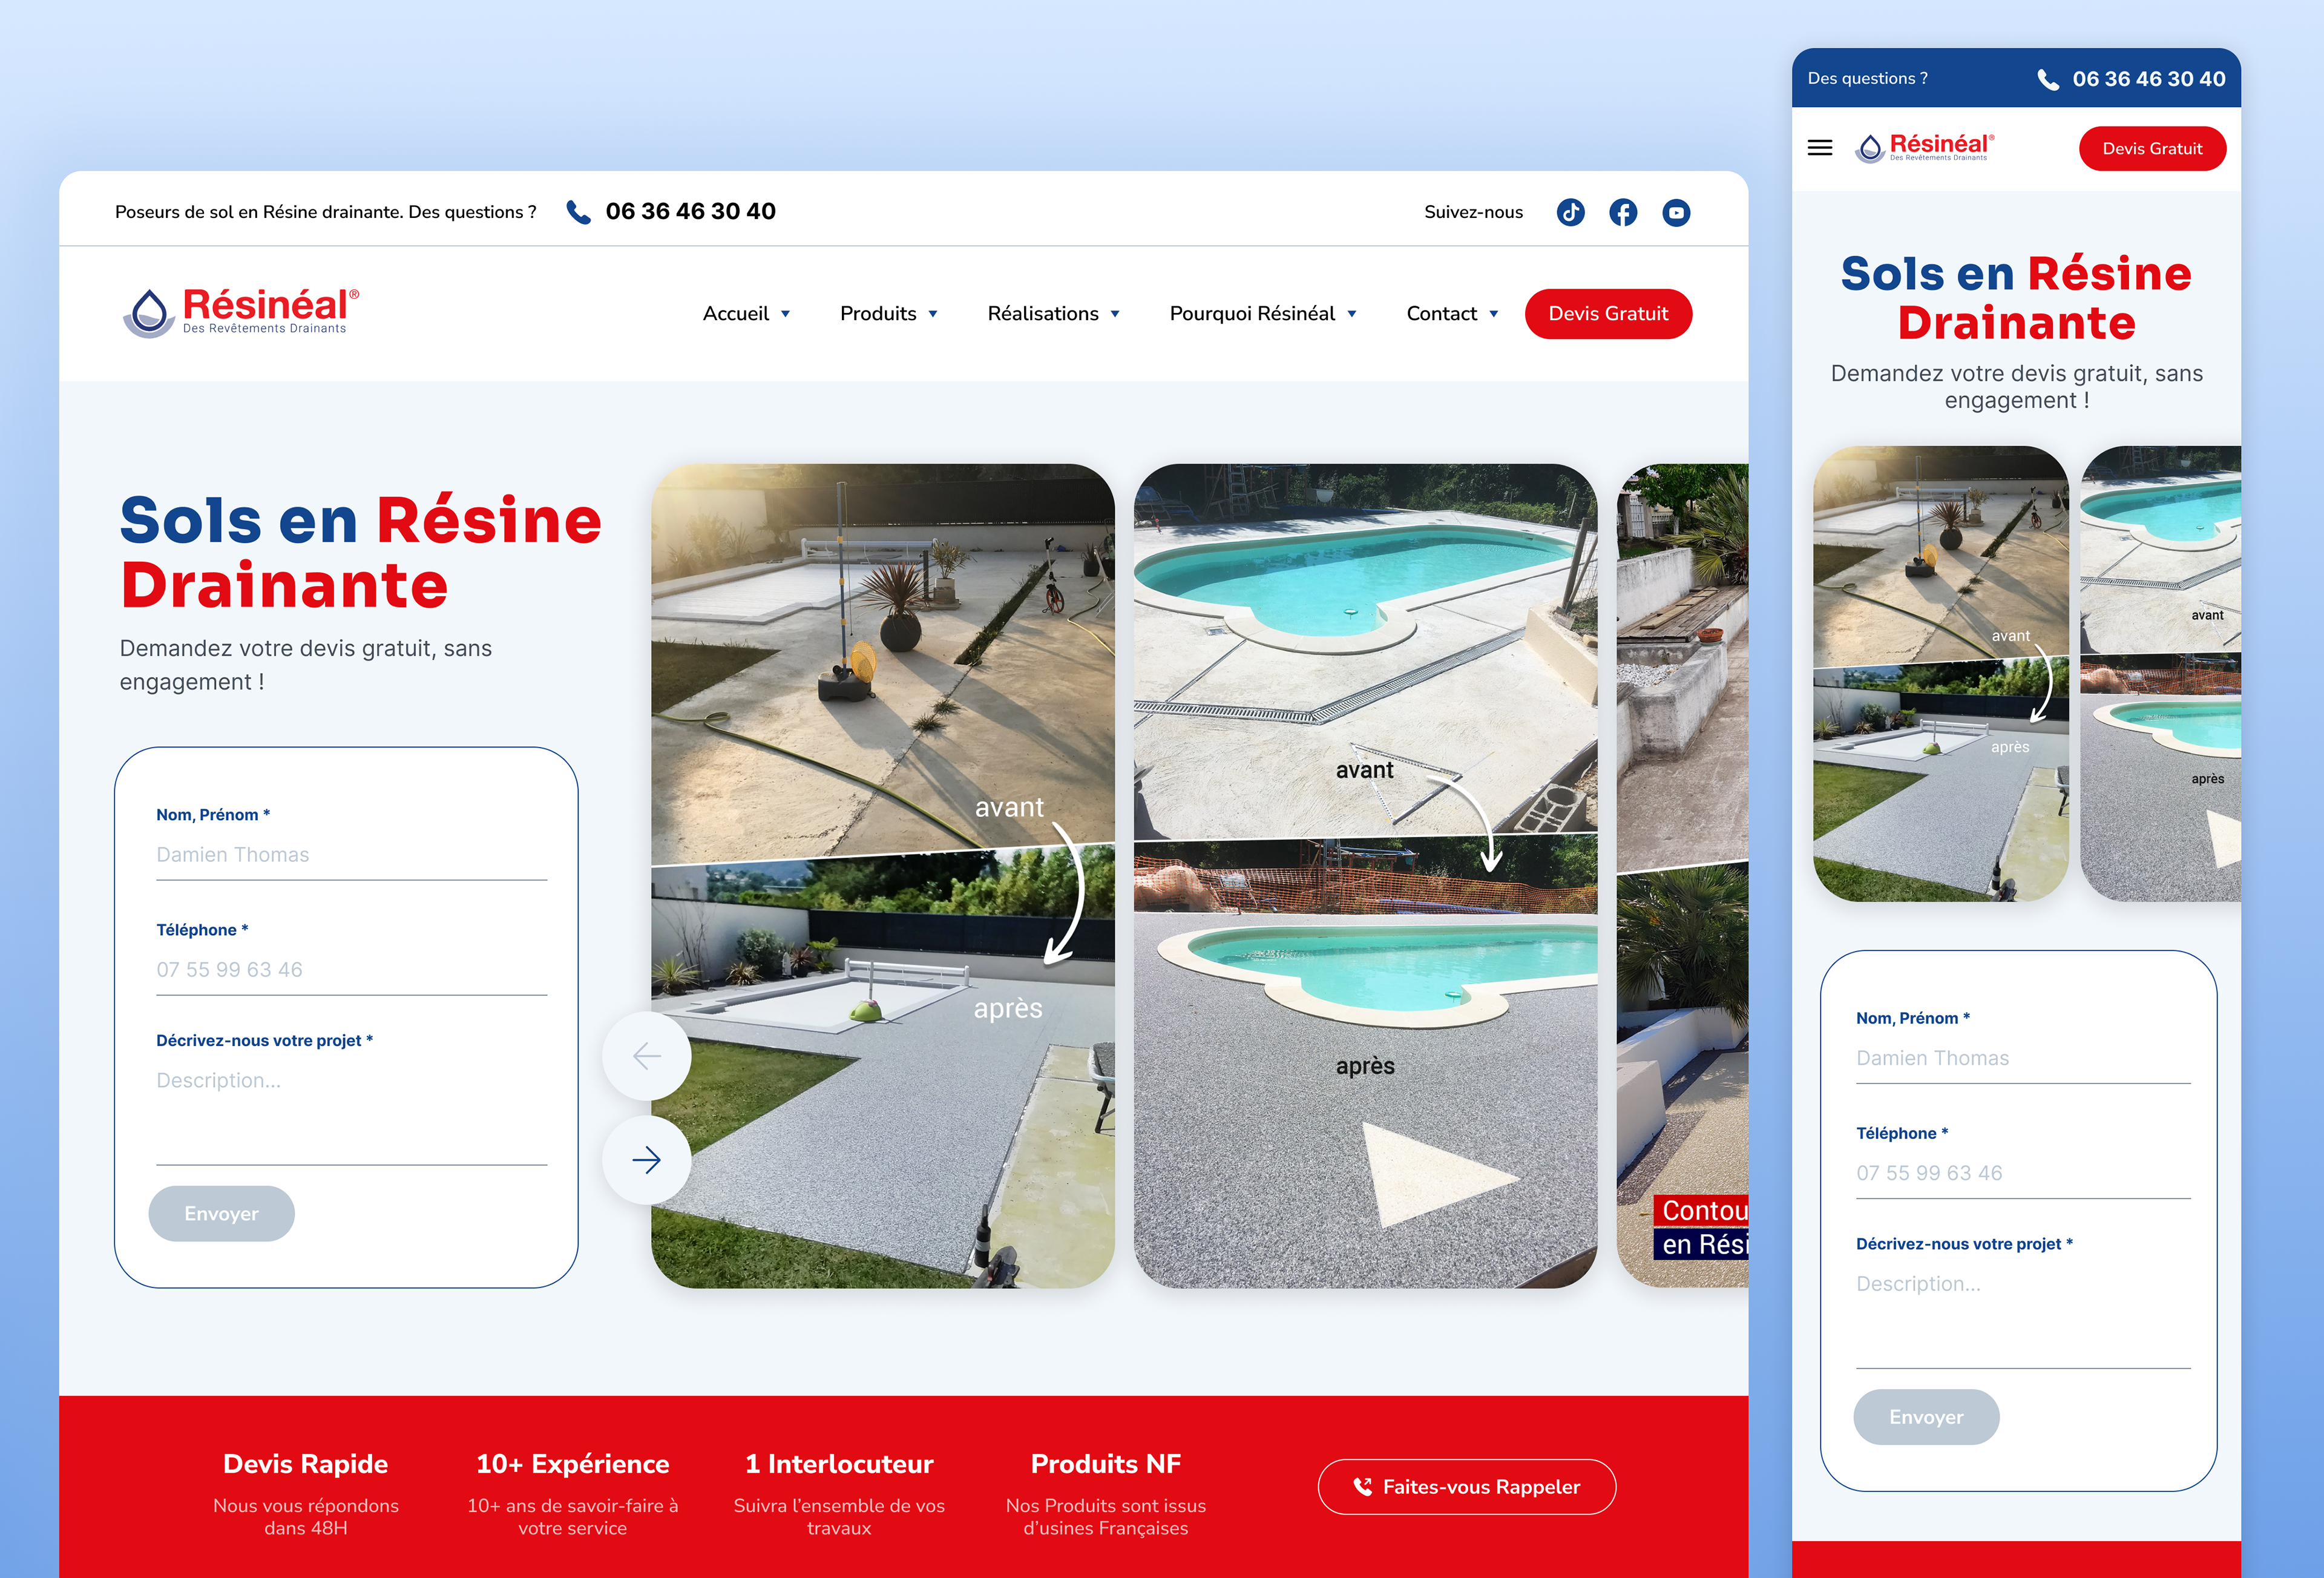Screen dimensions: 2324x1578
Task: Open the Contact menu item
Action: [x=1441, y=314]
